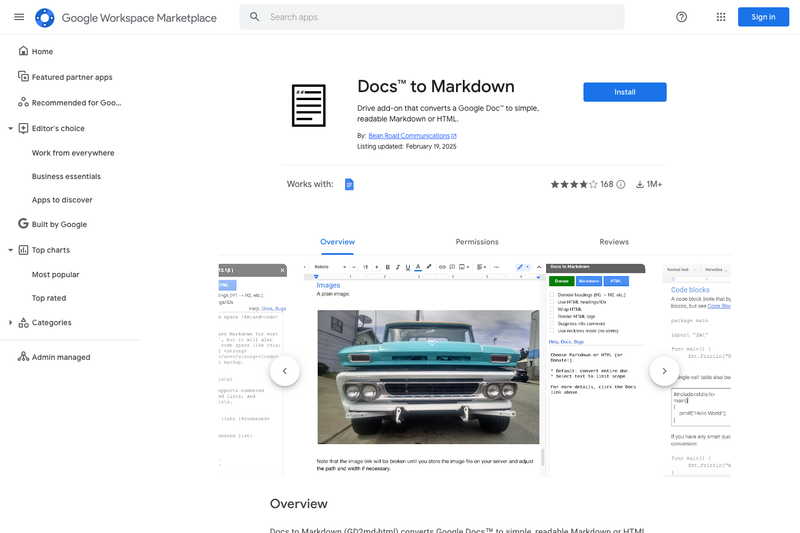
Task: Click the downloads count icon
Action: (x=639, y=184)
